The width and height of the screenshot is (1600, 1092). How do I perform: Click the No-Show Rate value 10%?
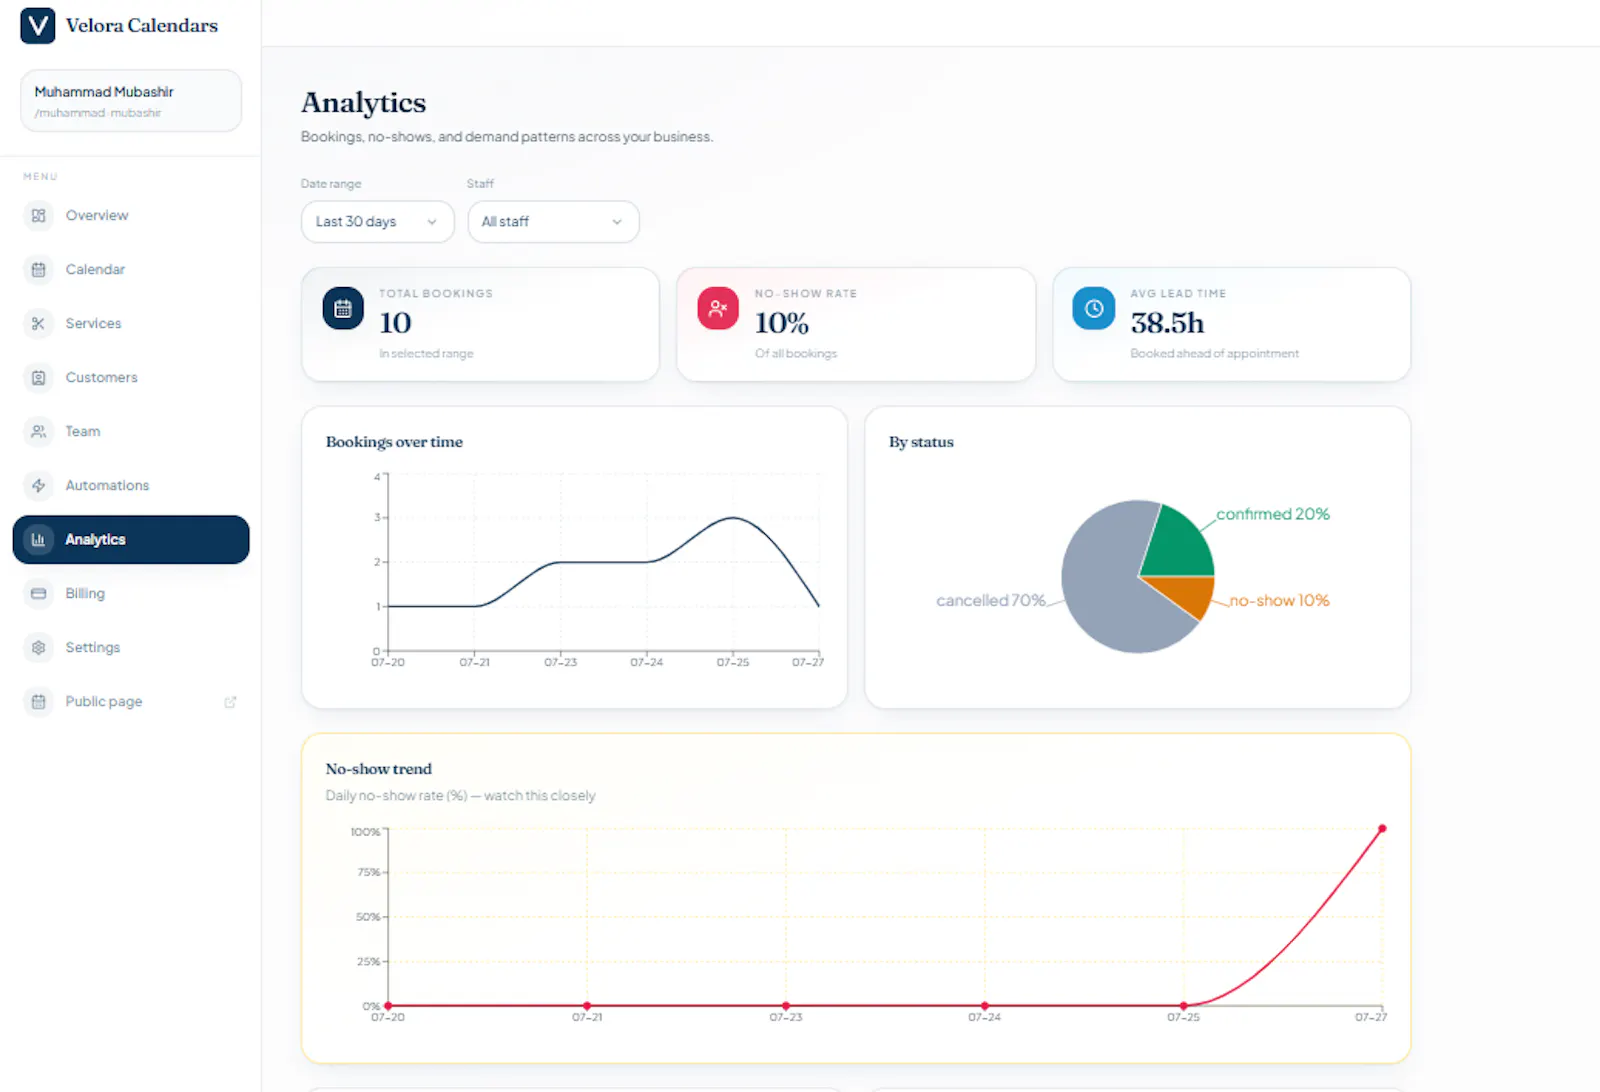(x=782, y=323)
